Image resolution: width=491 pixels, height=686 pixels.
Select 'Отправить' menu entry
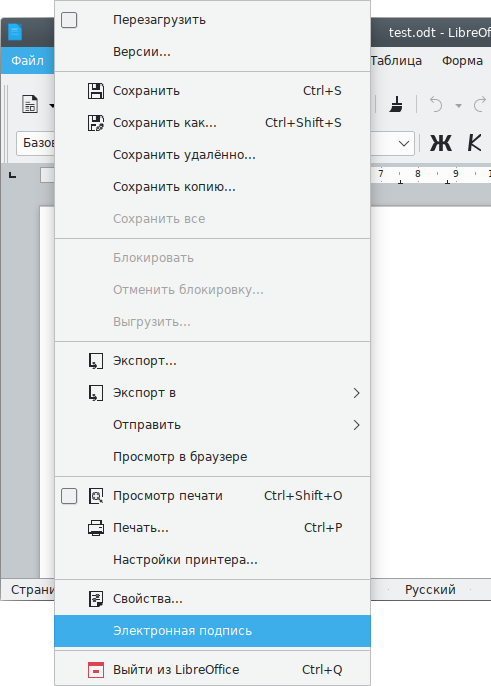point(212,425)
